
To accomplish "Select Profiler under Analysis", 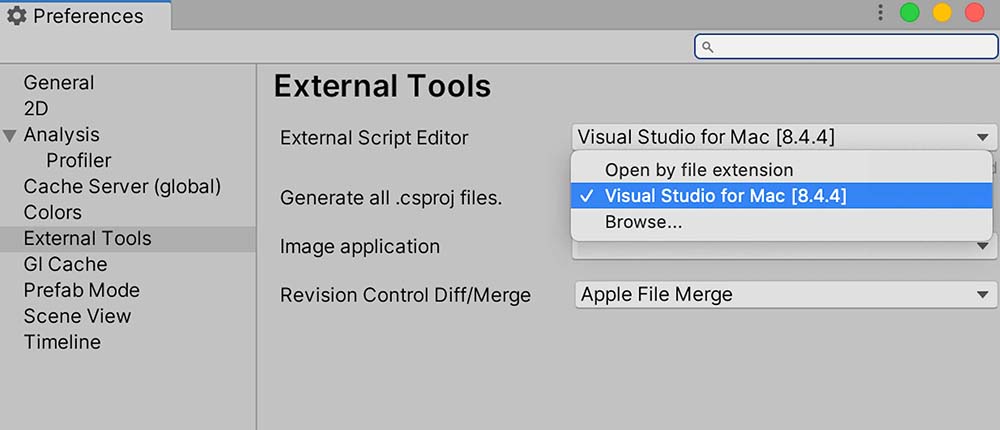I will point(79,161).
